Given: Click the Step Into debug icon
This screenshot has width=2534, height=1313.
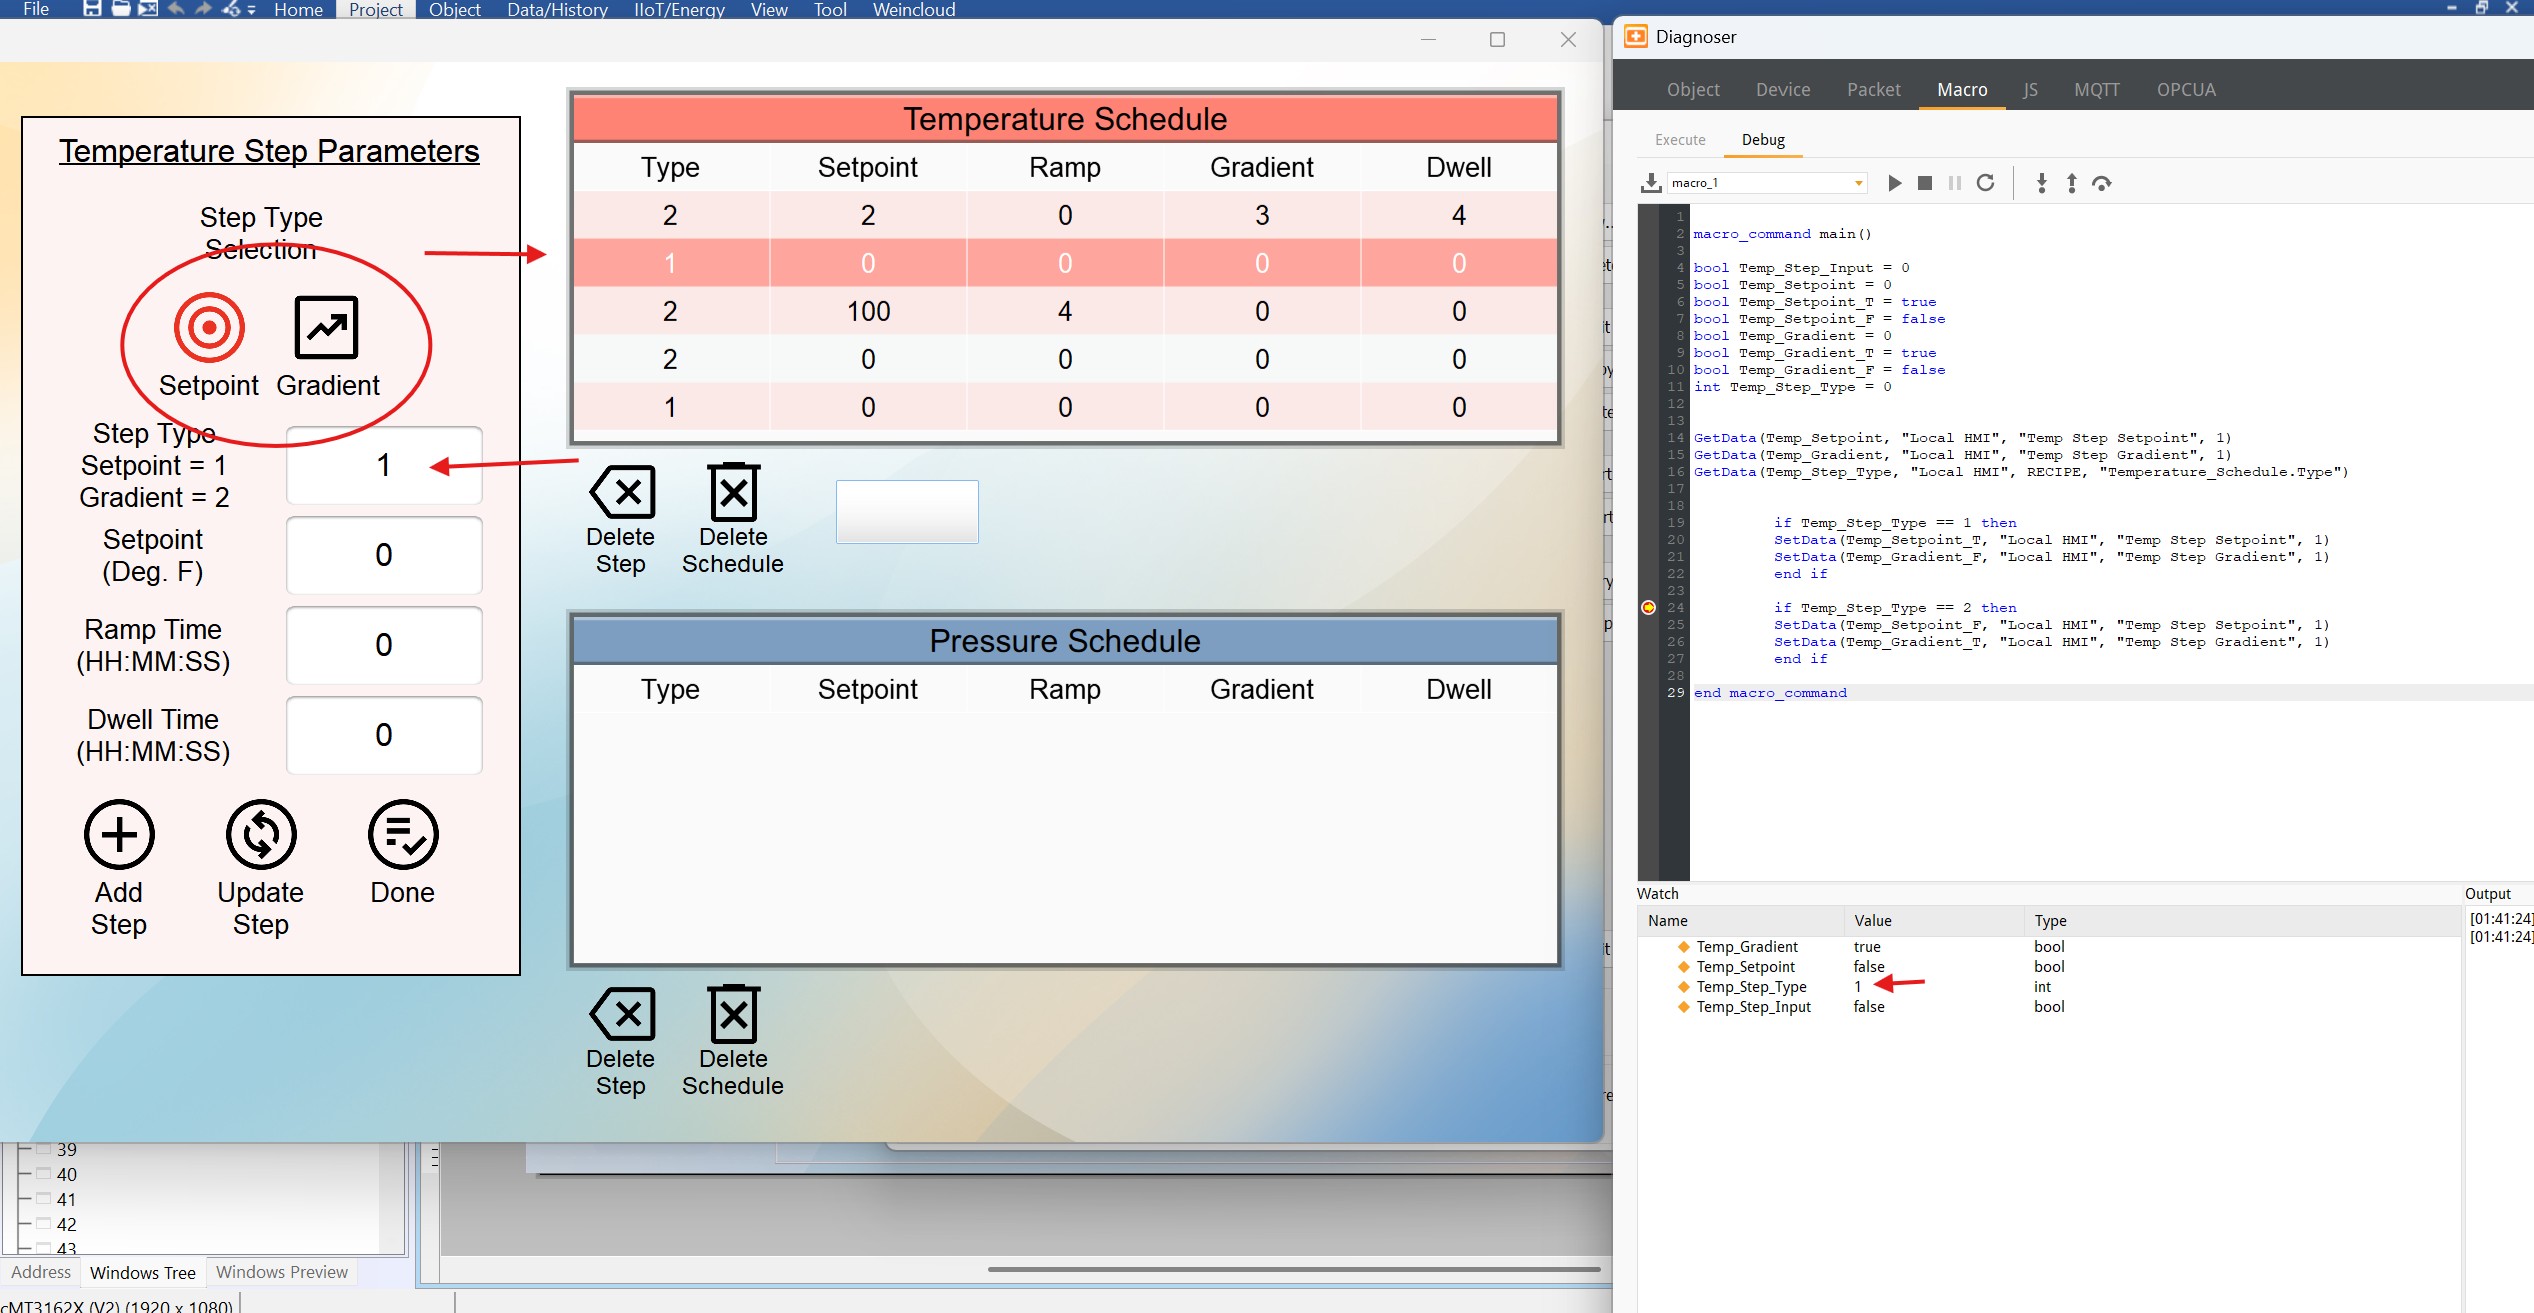Looking at the screenshot, I should pos(2041,183).
